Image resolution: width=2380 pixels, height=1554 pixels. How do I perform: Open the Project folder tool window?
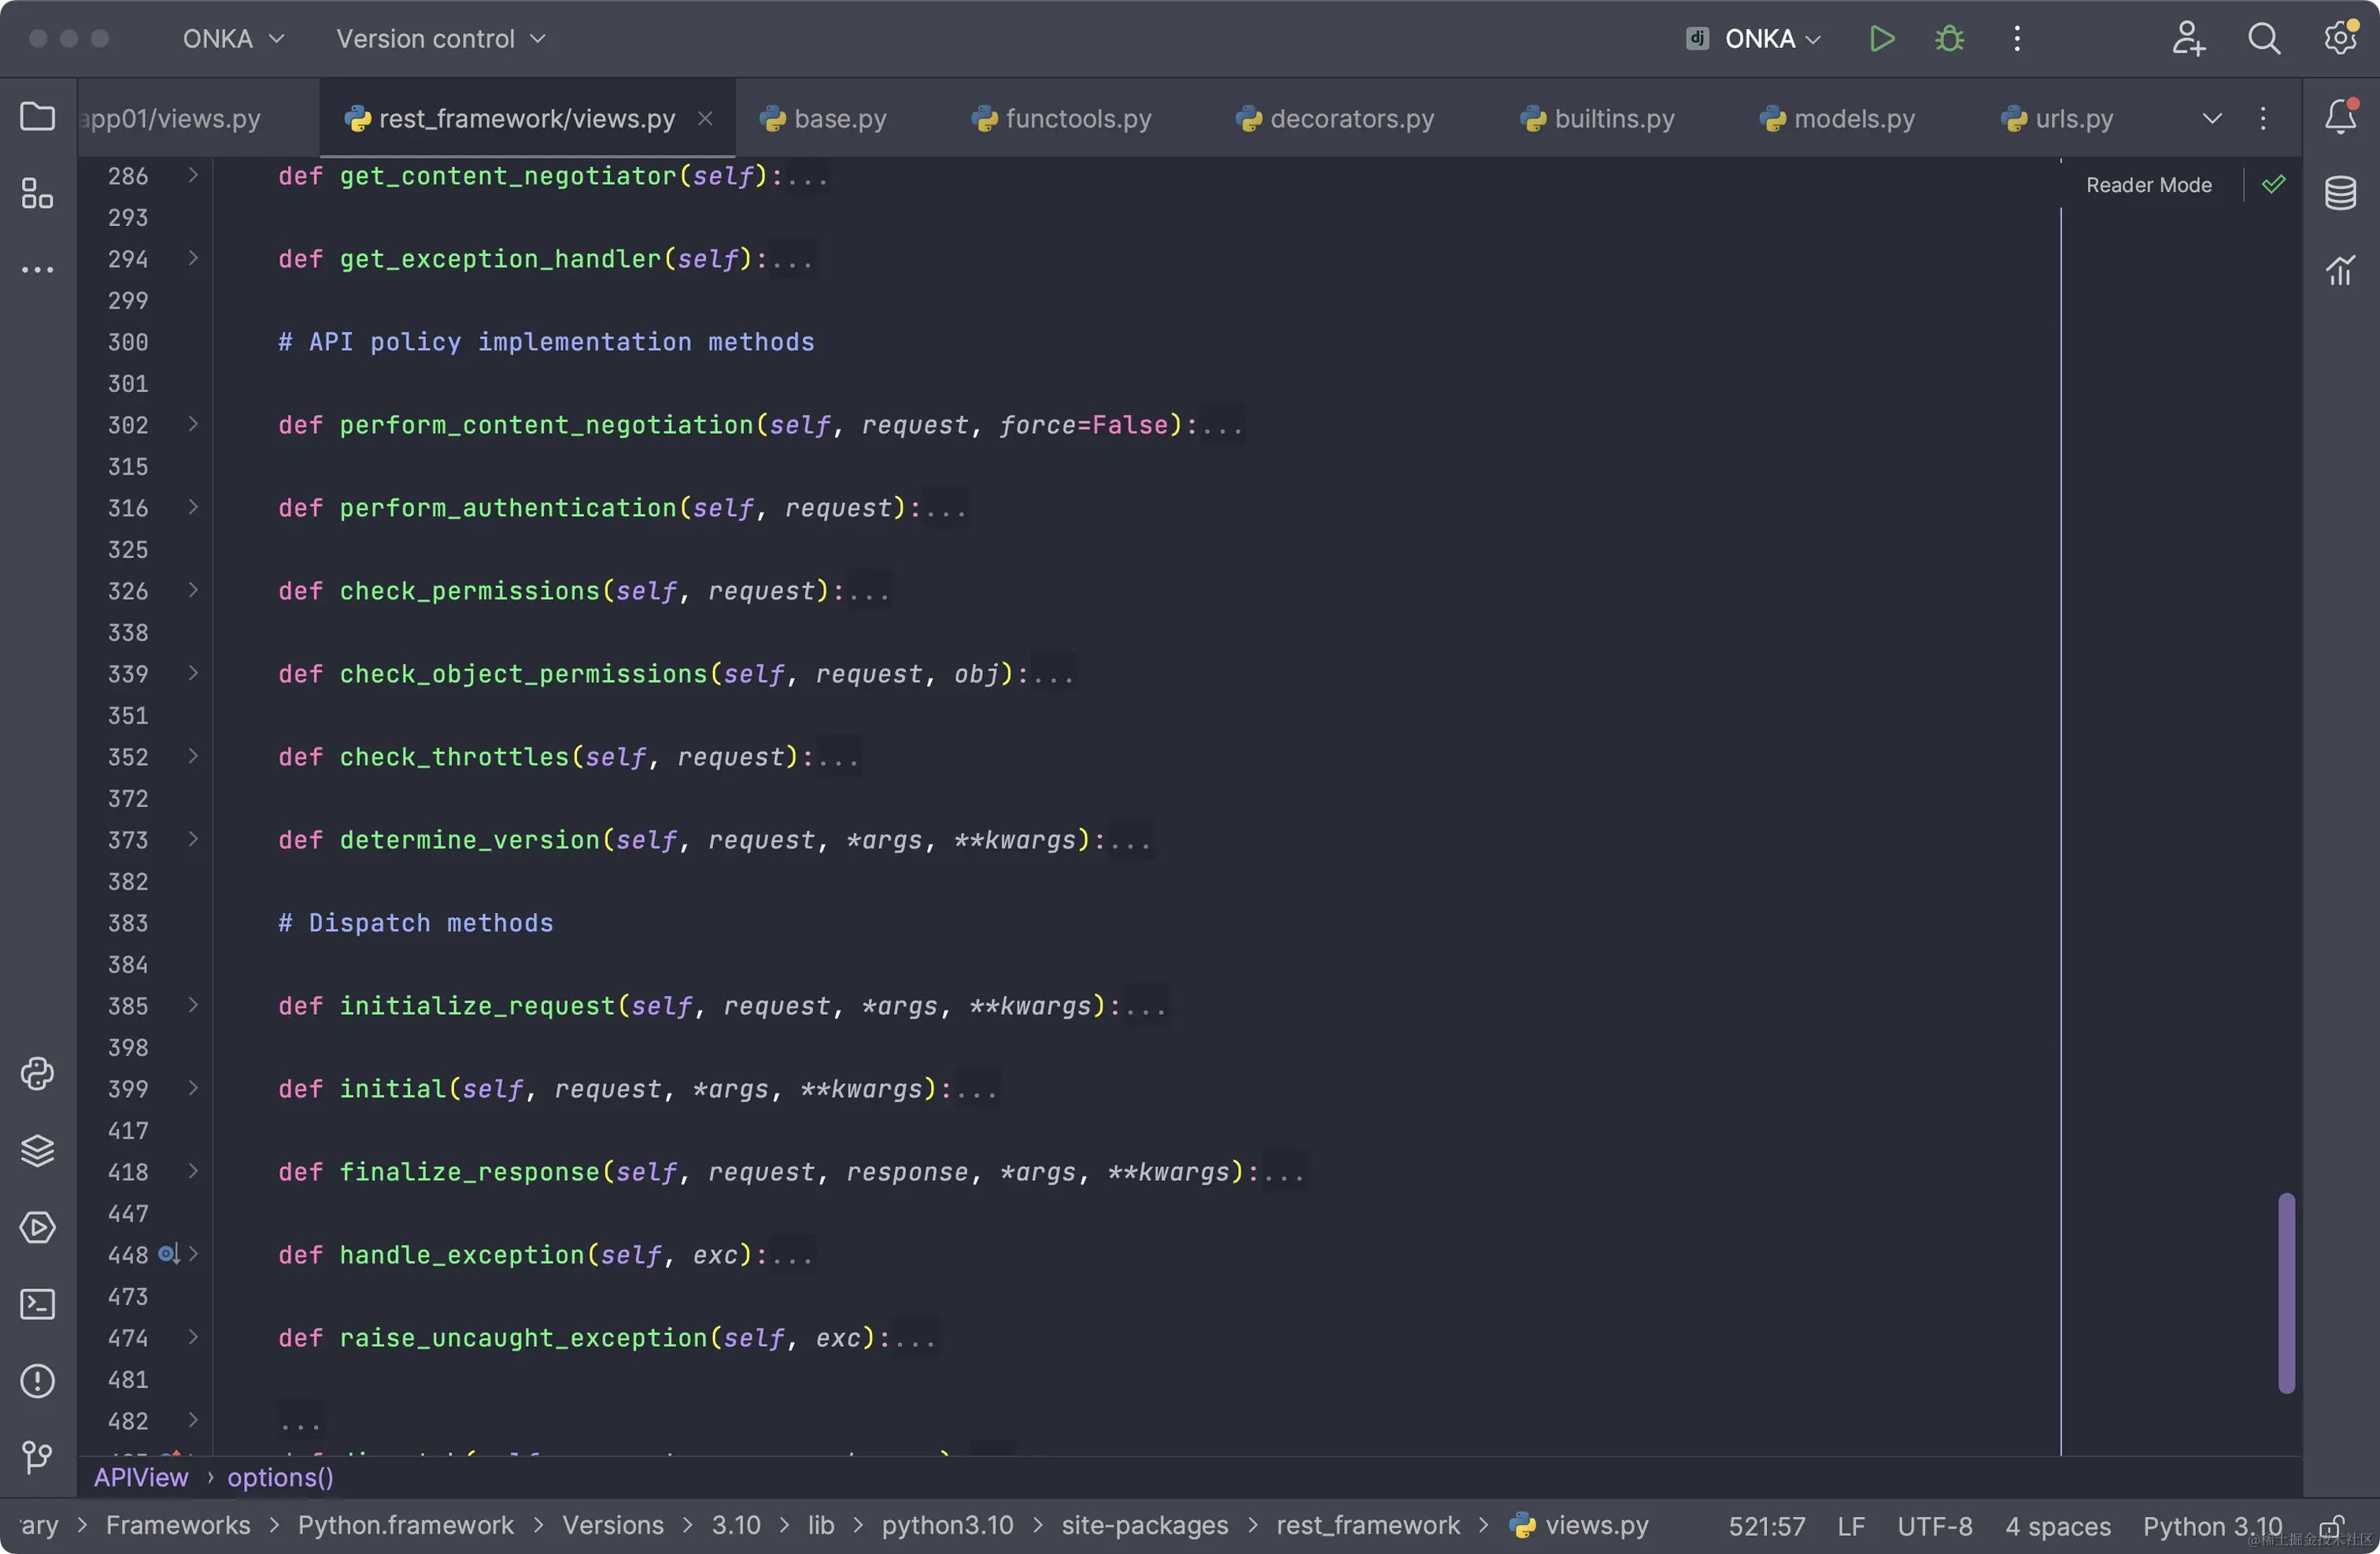point(37,117)
